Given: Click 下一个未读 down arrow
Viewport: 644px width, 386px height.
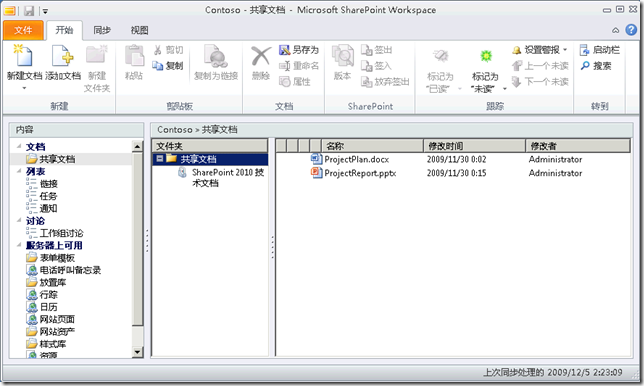Looking at the screenshot, I should click(516, 82).
